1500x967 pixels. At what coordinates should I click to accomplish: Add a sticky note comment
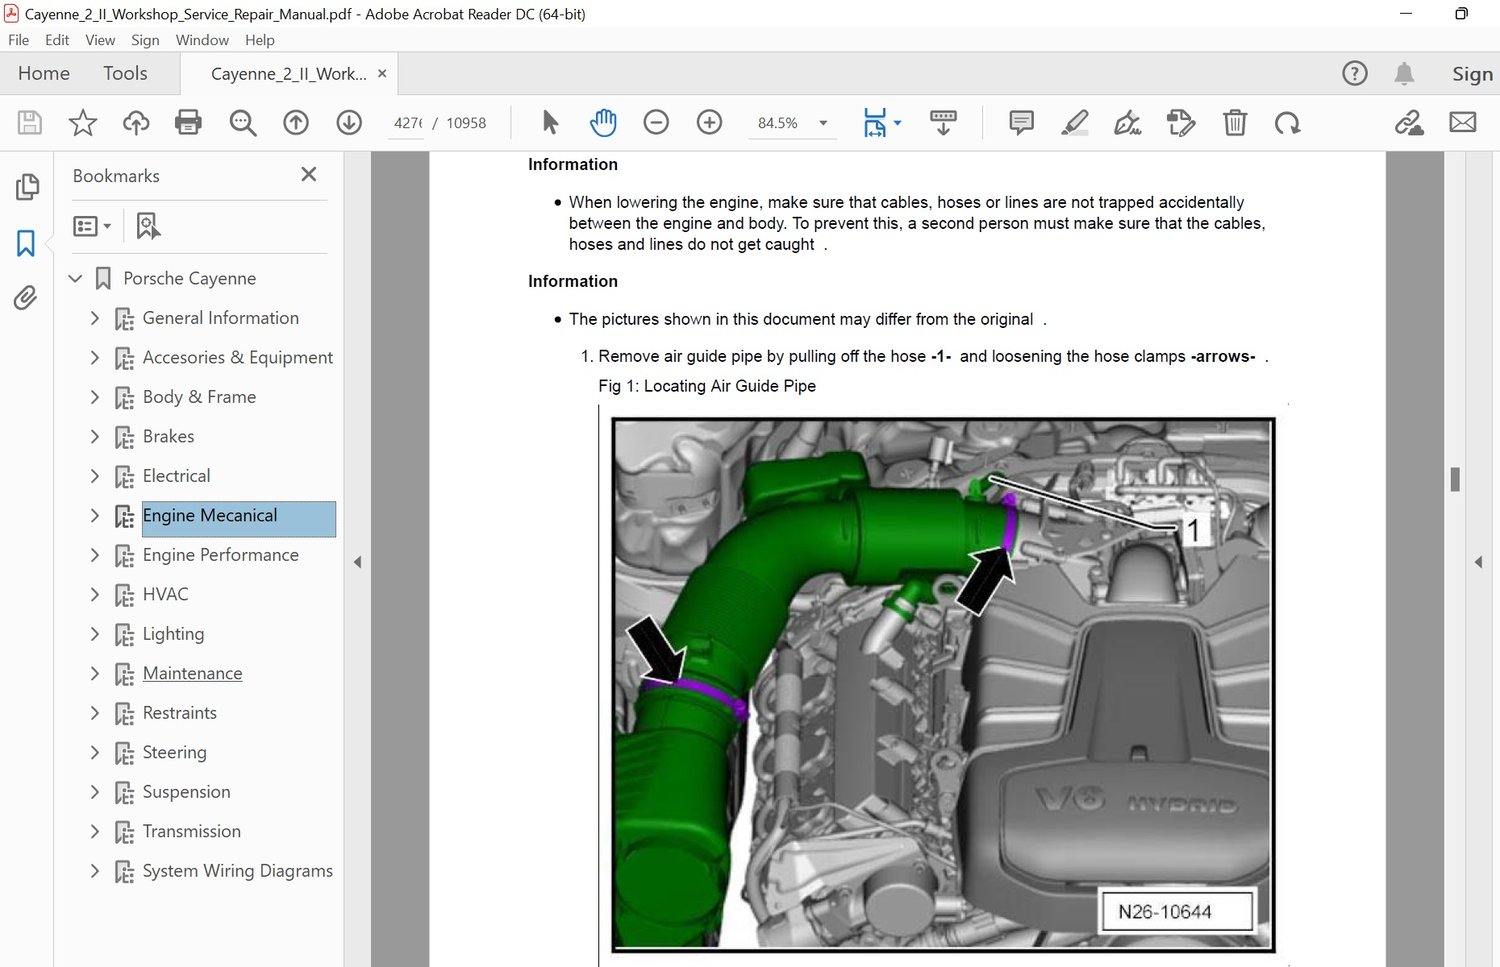[x=1021, y=123]
